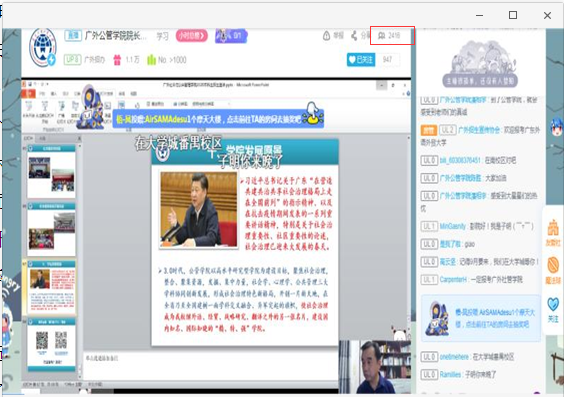
Task: Click the streamer avatar logo
Action: (x=43, y=47)
